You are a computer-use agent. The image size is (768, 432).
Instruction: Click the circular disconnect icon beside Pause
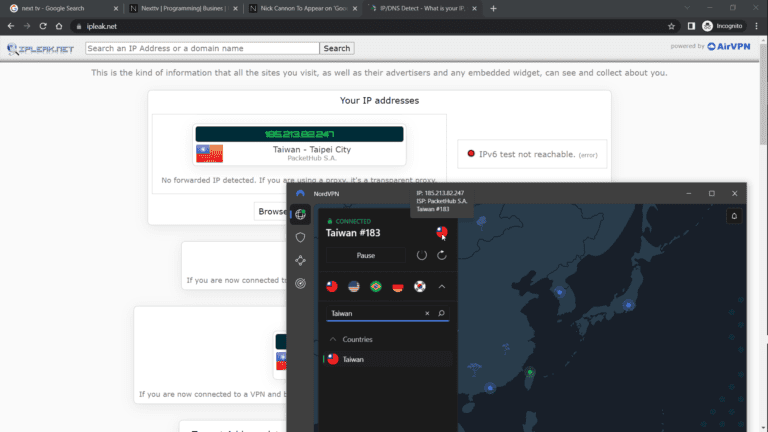(x=421, y=255)
